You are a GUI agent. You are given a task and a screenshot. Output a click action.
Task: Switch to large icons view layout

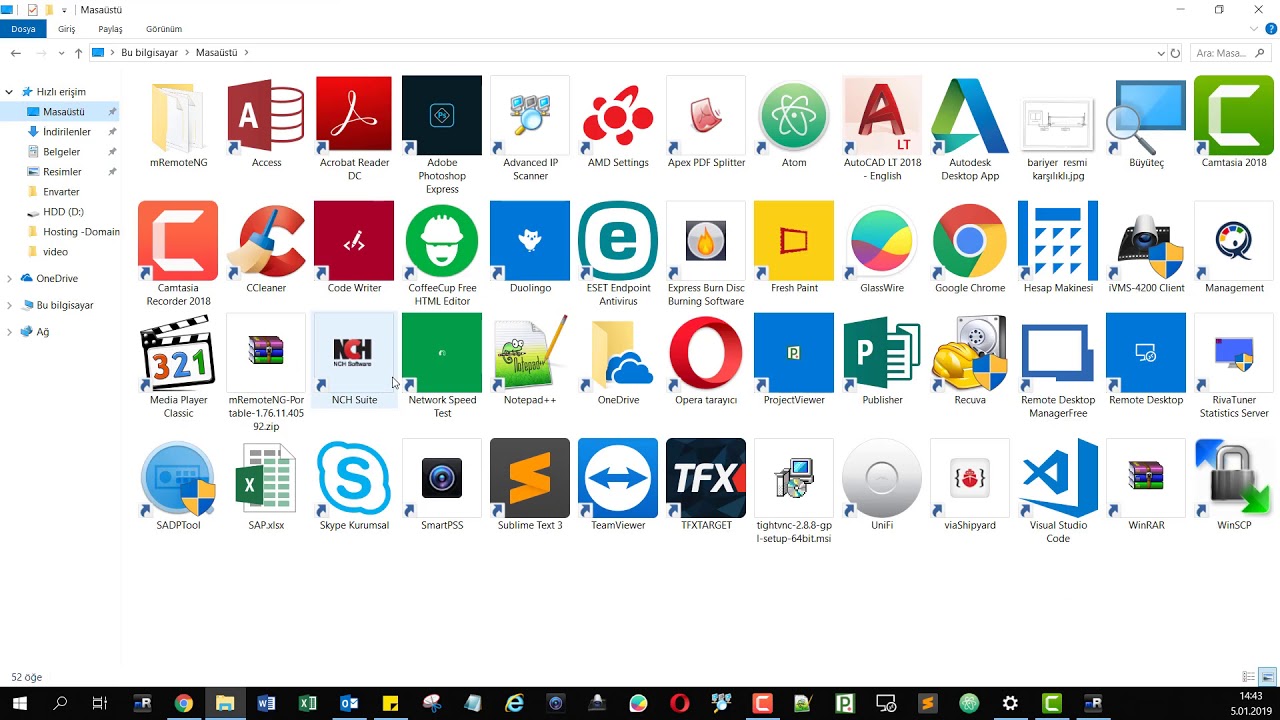tap(1267, 677)
